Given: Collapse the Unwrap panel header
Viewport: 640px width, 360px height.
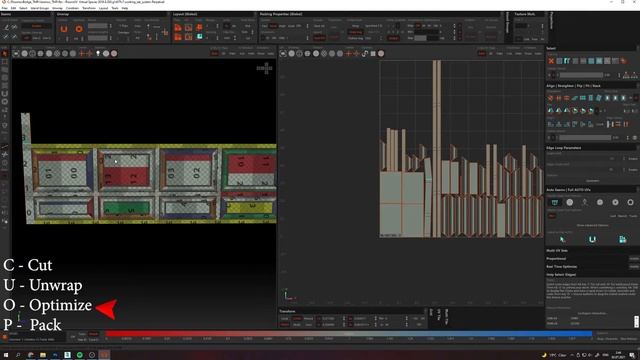Looking at the screenshot, I should tap(113, 14).
